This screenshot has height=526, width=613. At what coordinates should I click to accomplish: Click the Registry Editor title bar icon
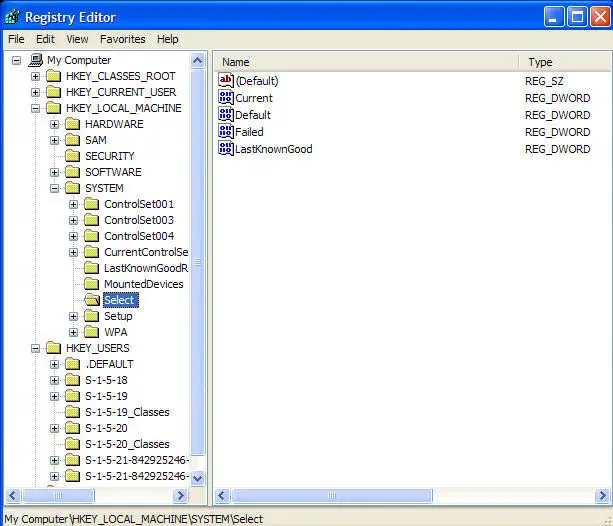coord(12,17)
